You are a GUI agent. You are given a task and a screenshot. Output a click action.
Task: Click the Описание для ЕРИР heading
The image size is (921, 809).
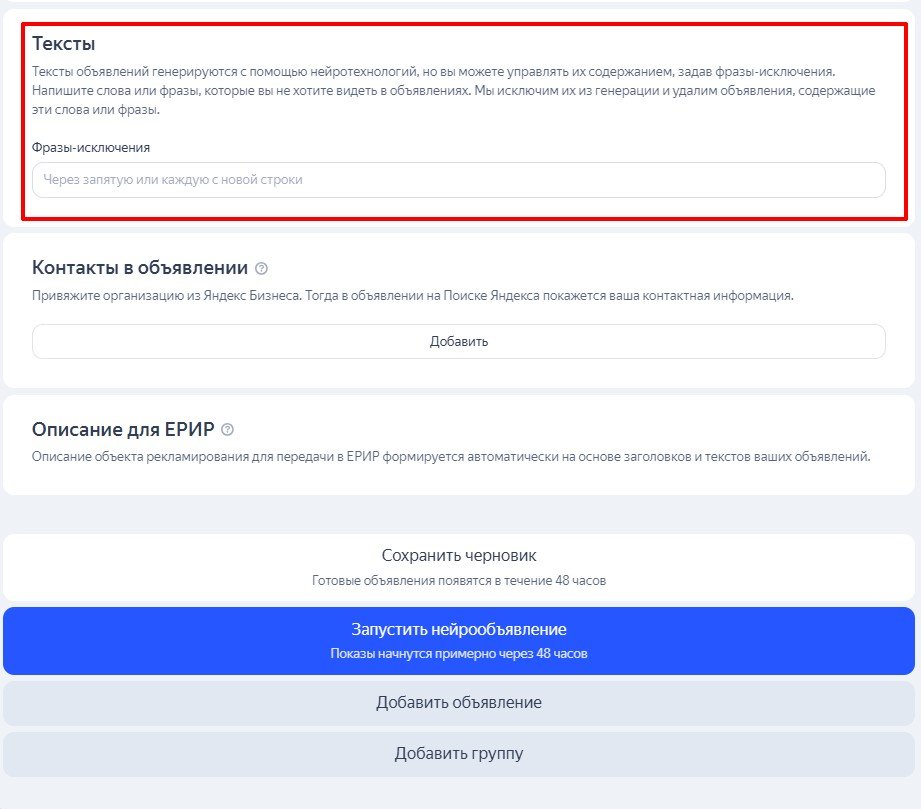click(123, 429)
